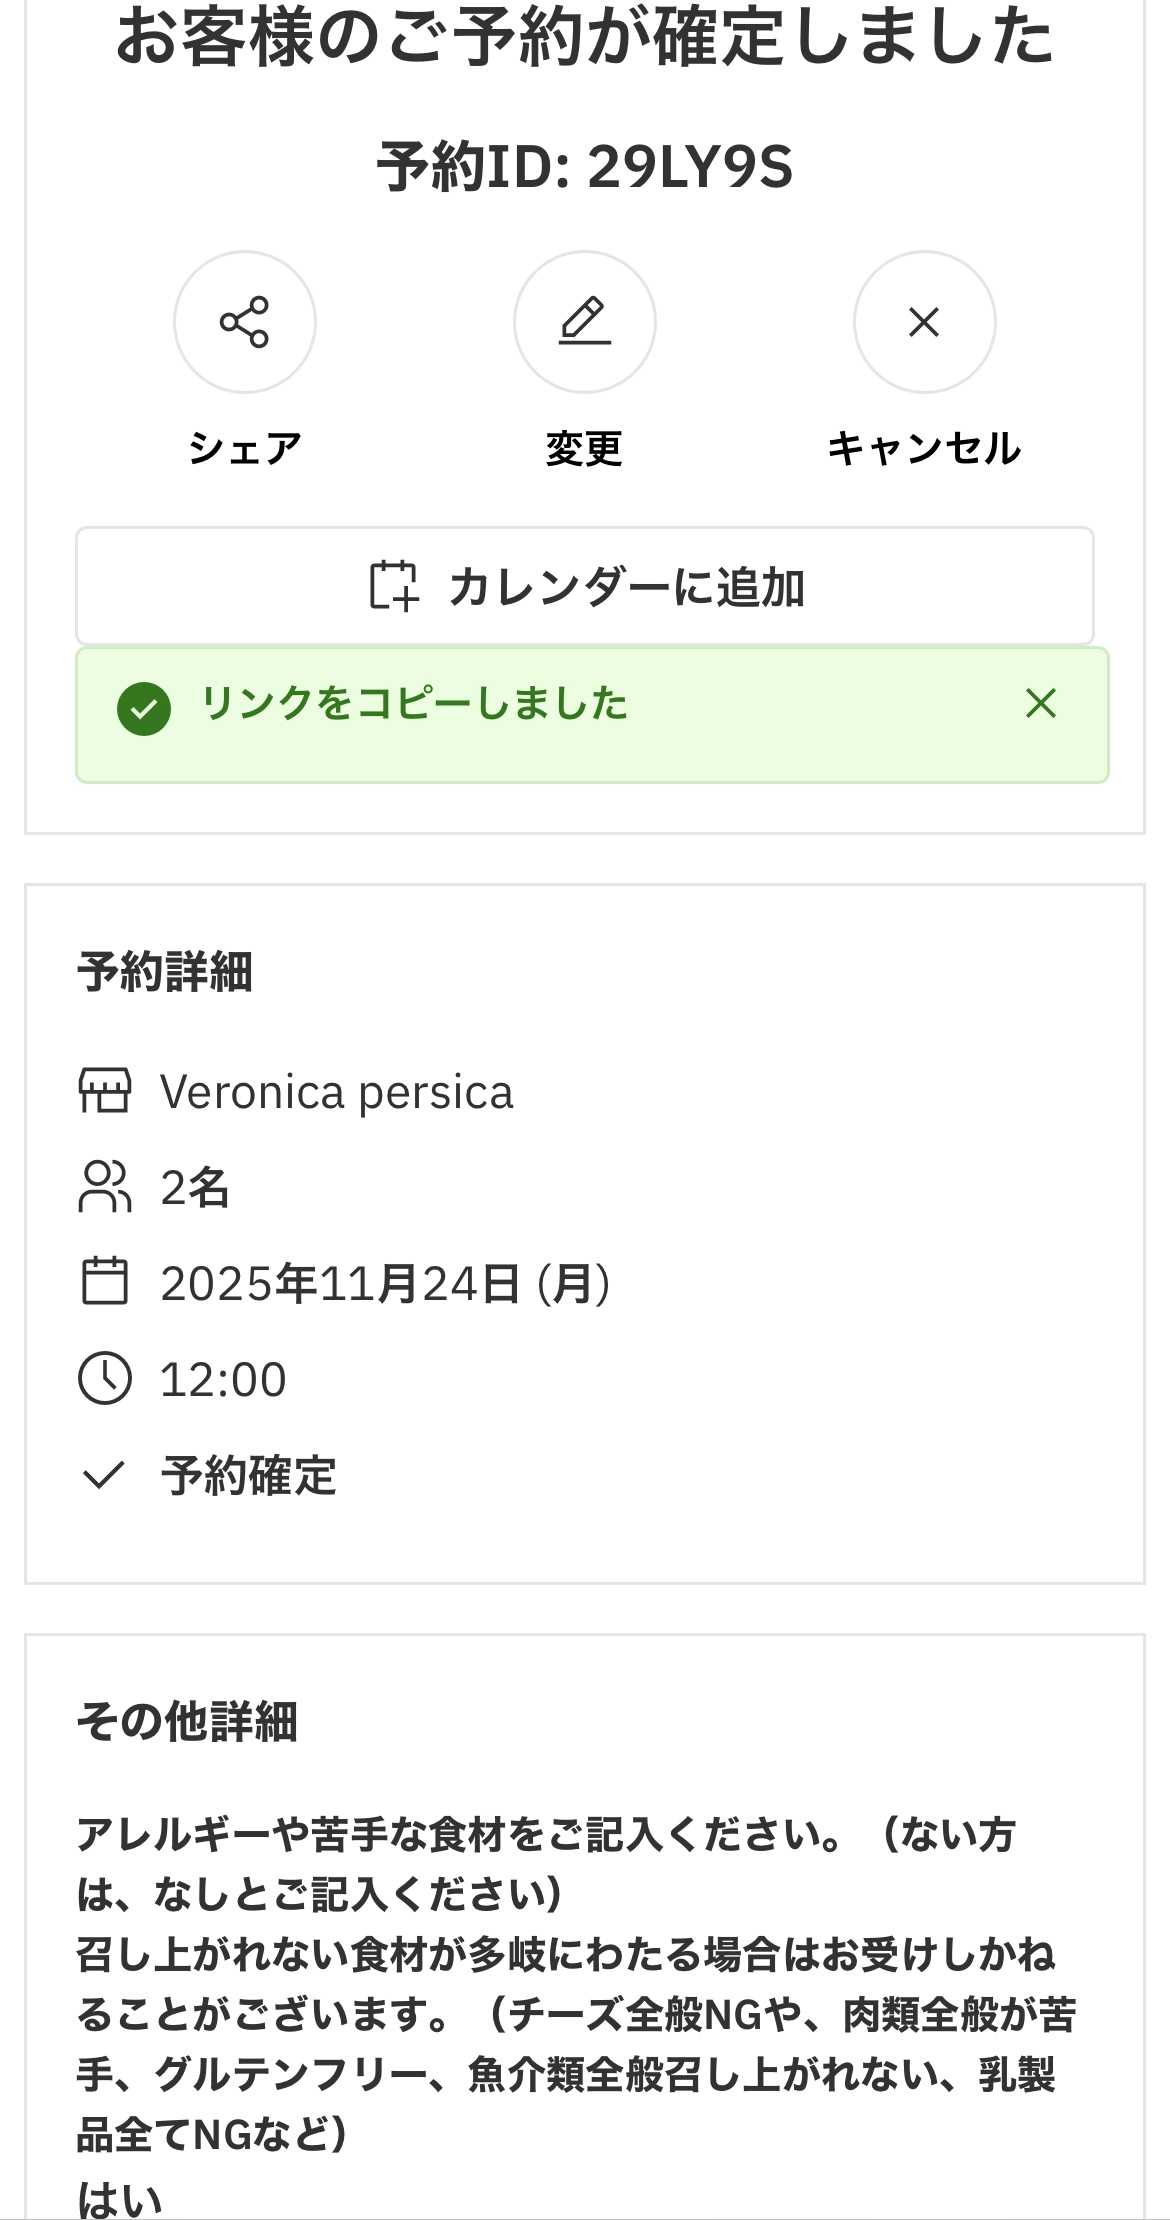Click the 変更 label
This screenshot has width=1170, height=2220.
585,448
